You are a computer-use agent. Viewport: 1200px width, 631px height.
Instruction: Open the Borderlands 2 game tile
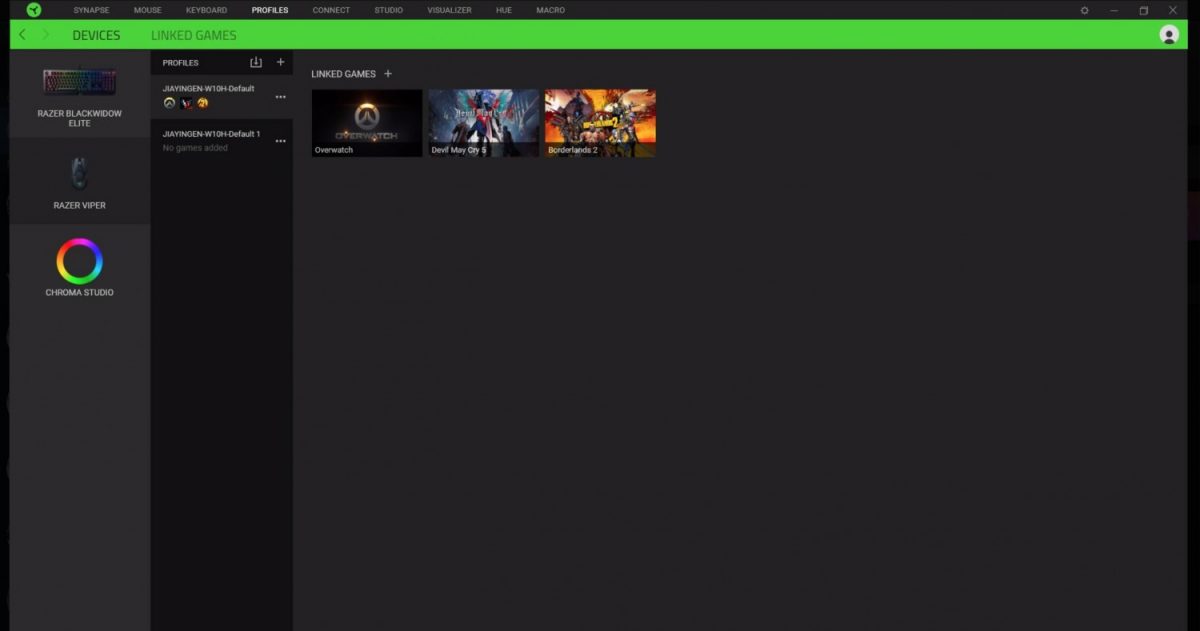[x=600, y=123]
